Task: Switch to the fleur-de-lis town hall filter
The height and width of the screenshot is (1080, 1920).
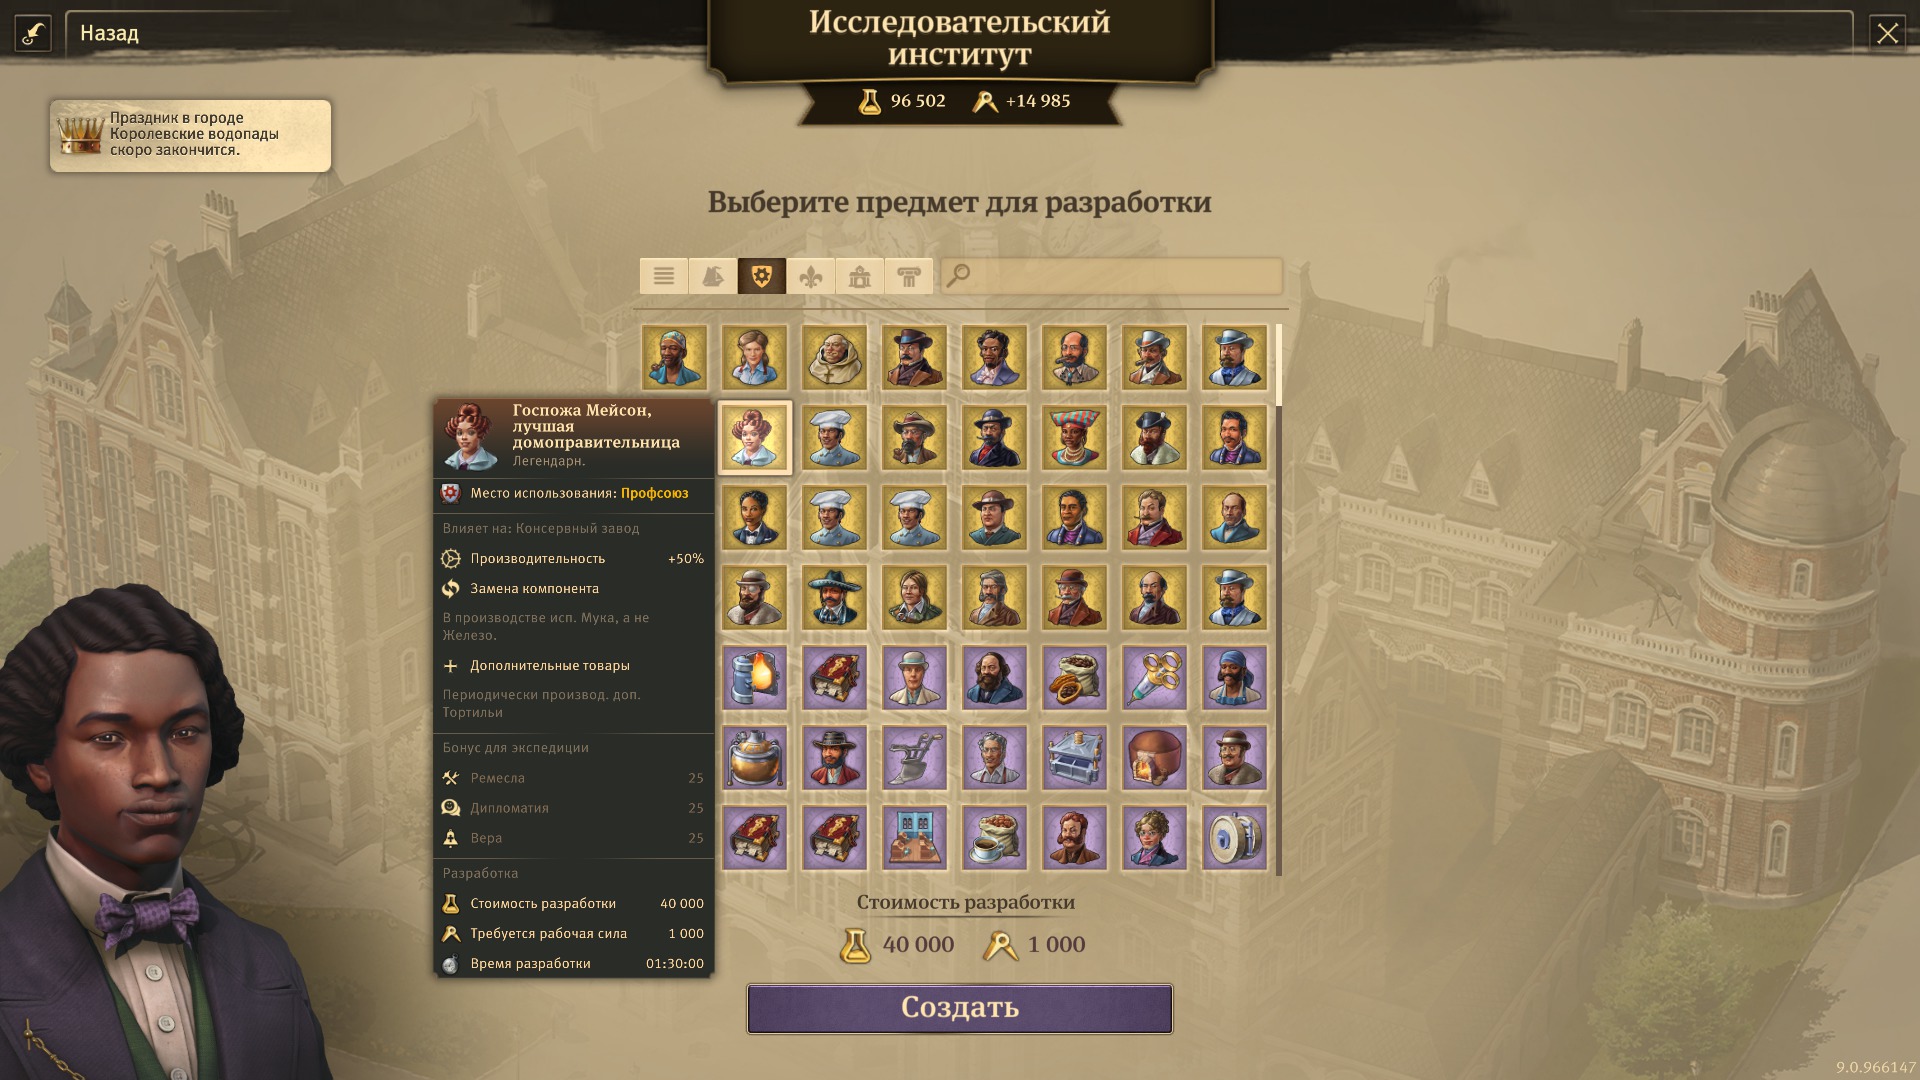Action: click(810, 276)
